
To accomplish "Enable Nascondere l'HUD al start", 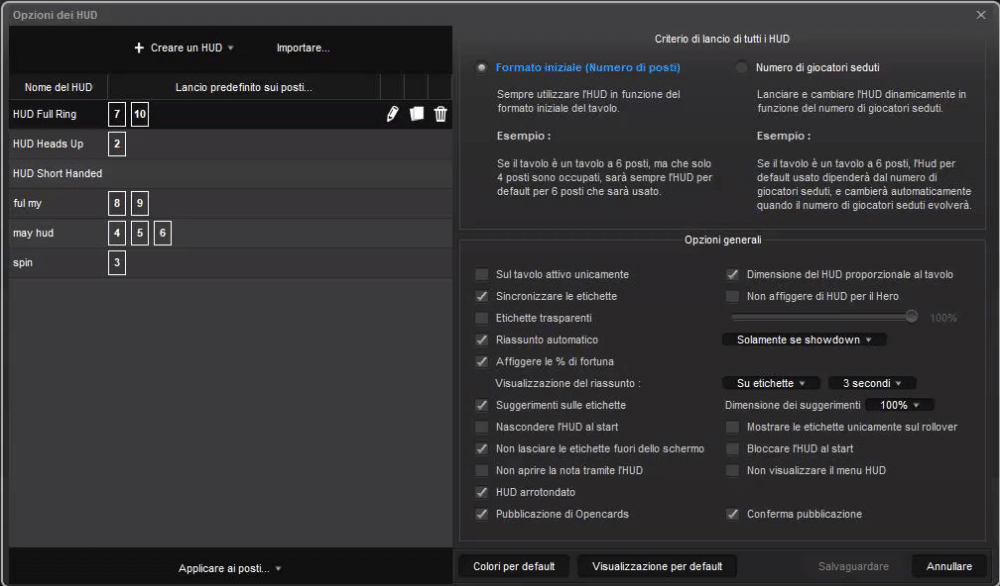I will (482, 427).
